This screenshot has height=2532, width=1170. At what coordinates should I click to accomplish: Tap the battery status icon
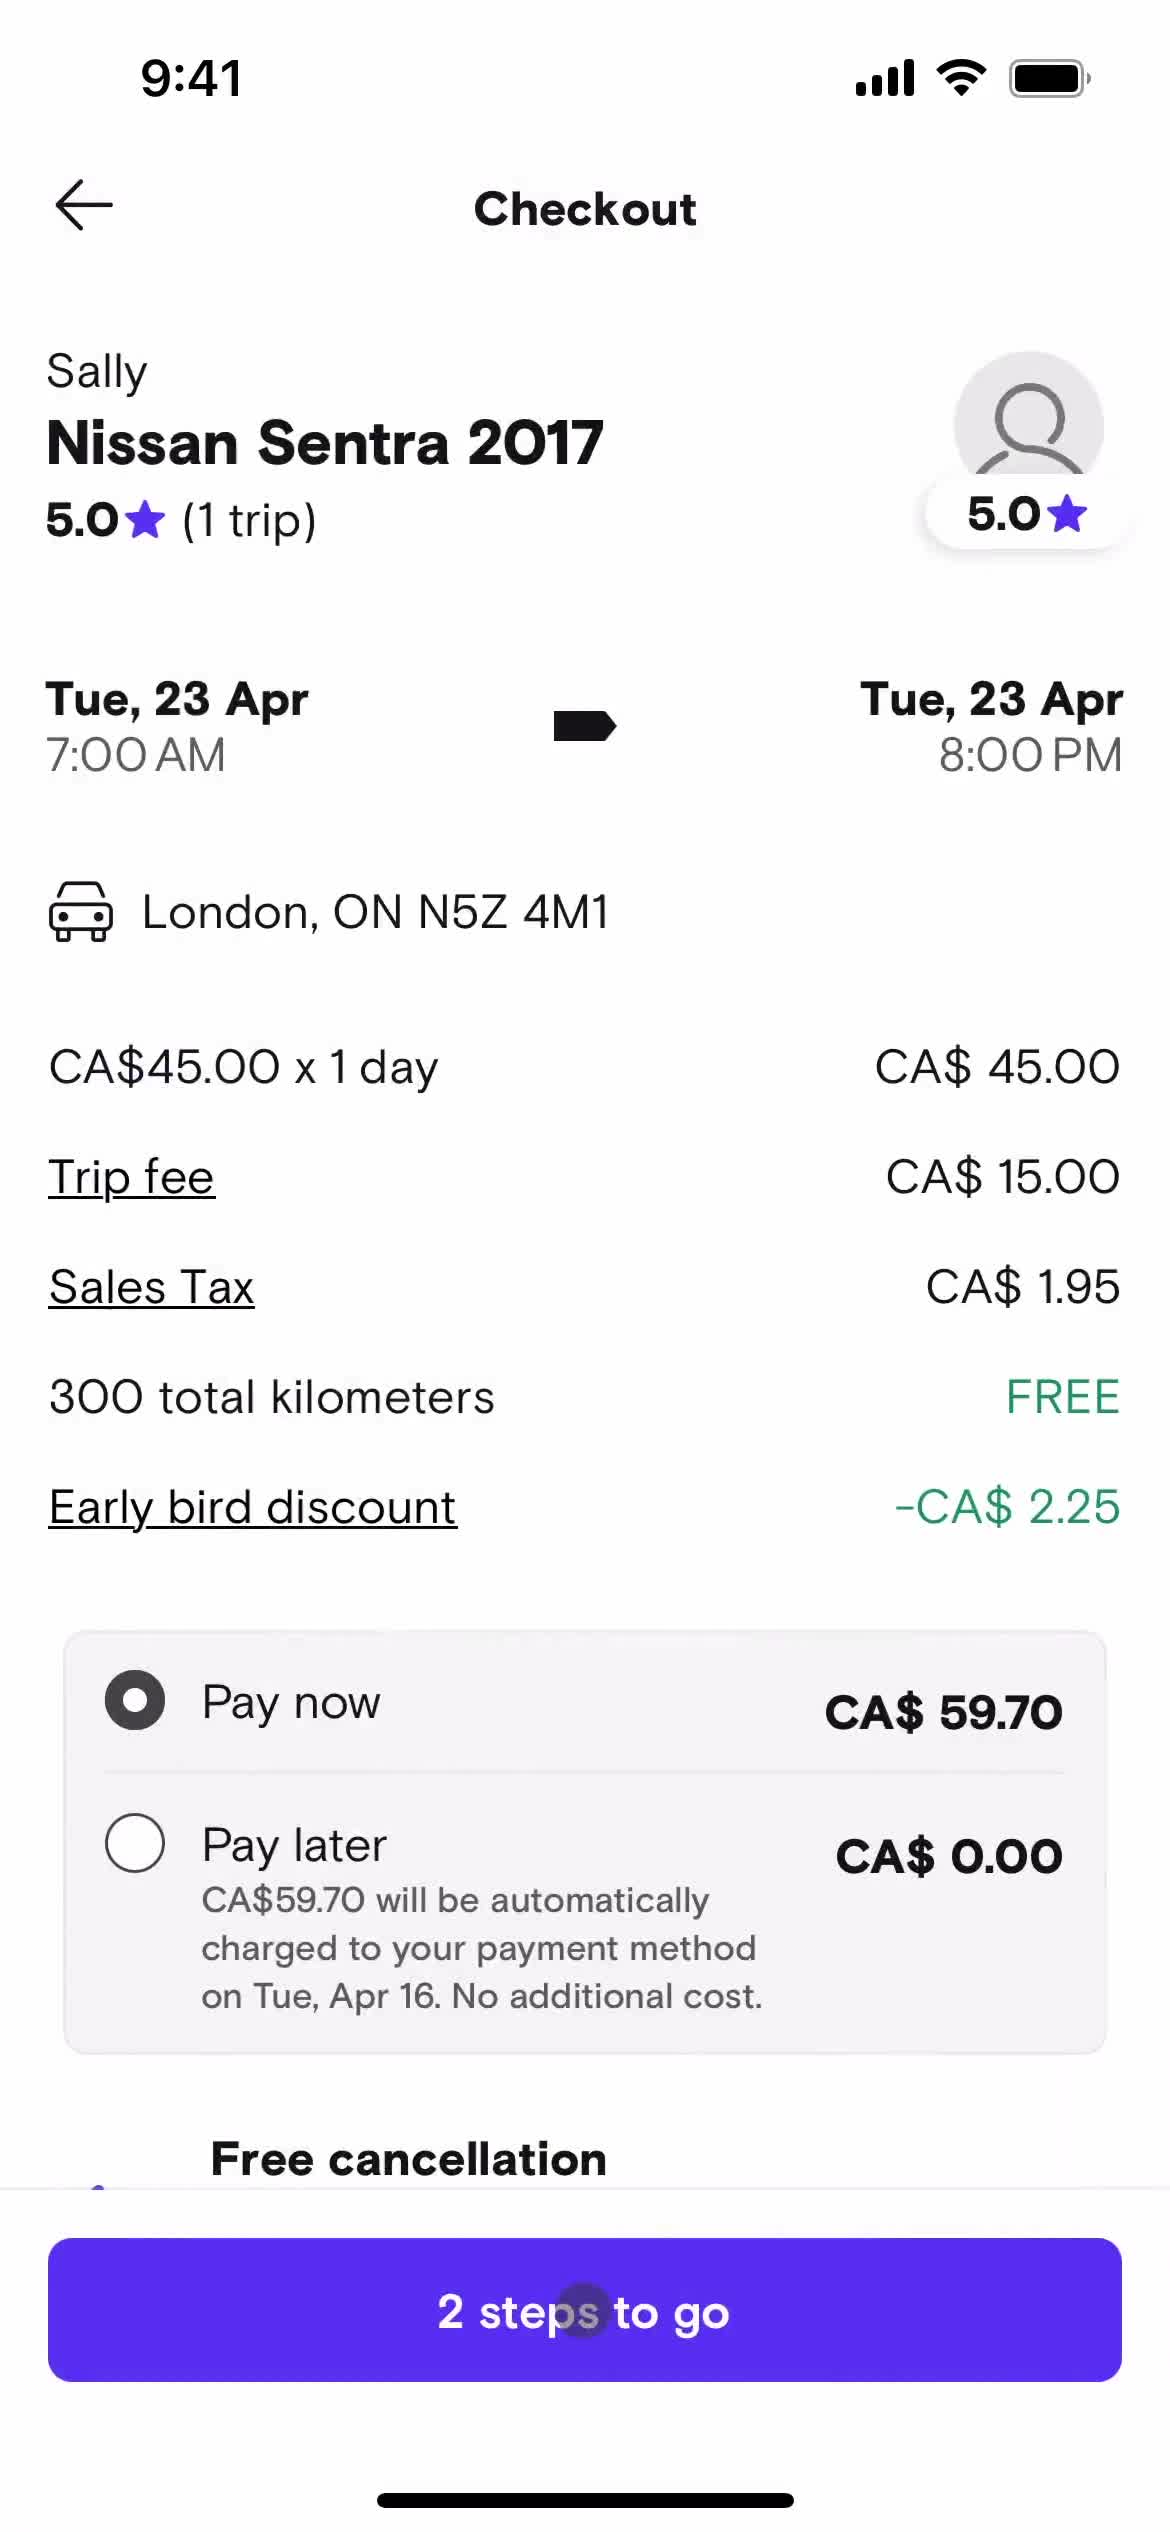[x=1049, y=78]
